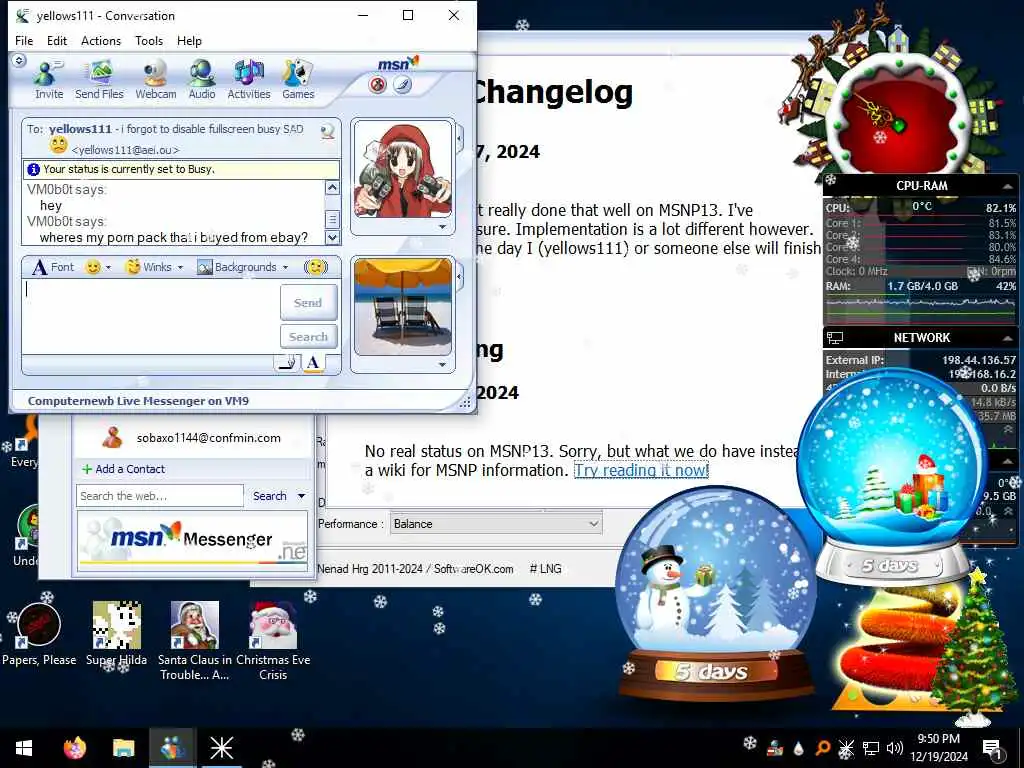
Task: Open the network tray icon
Action: pyautogui.click(x=871, y=748)
